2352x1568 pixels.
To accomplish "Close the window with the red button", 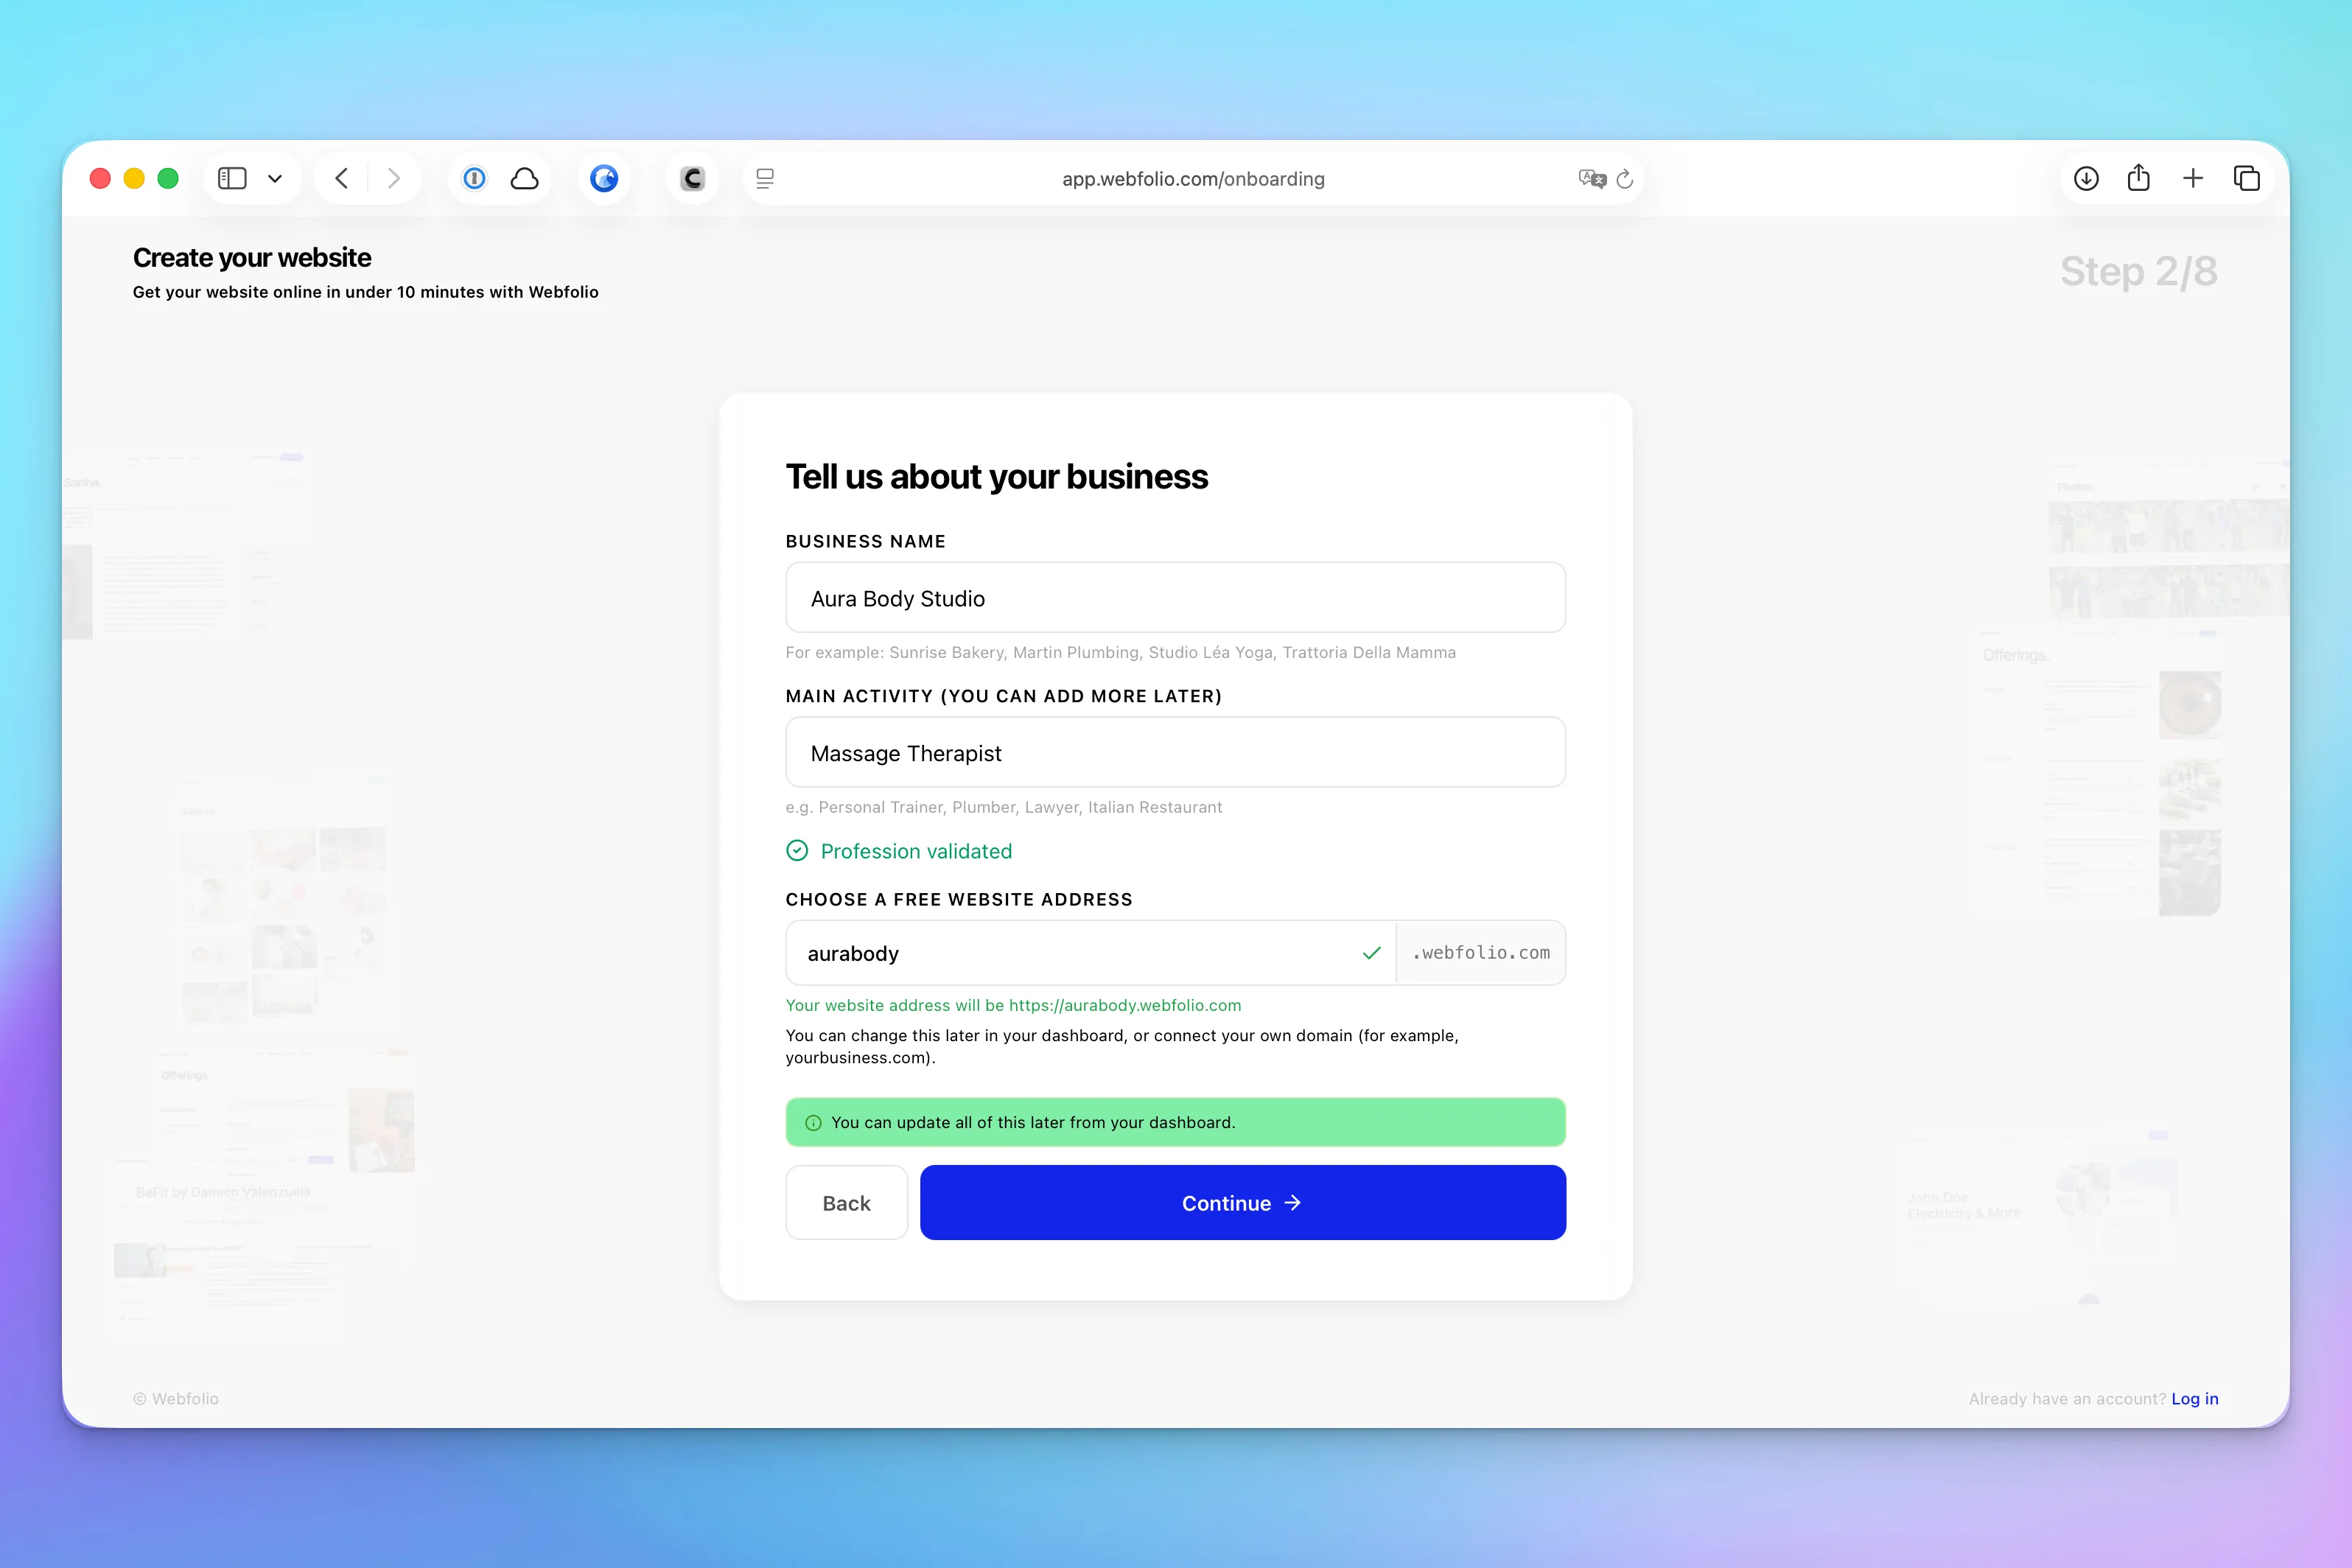I will click(100, 178).
